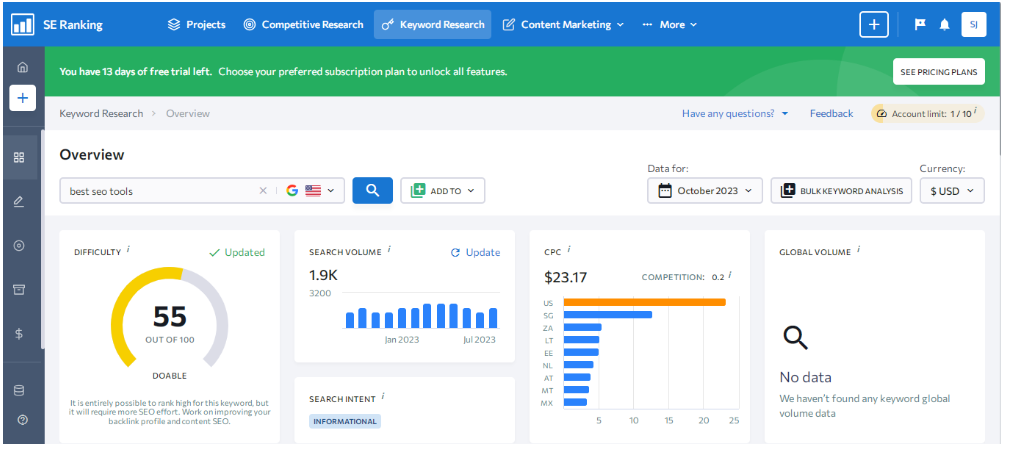Clear the keyword field with X icon
The height and width of the screenshot is (460, 1010).
pyautogui.click(x=263, y=191)
